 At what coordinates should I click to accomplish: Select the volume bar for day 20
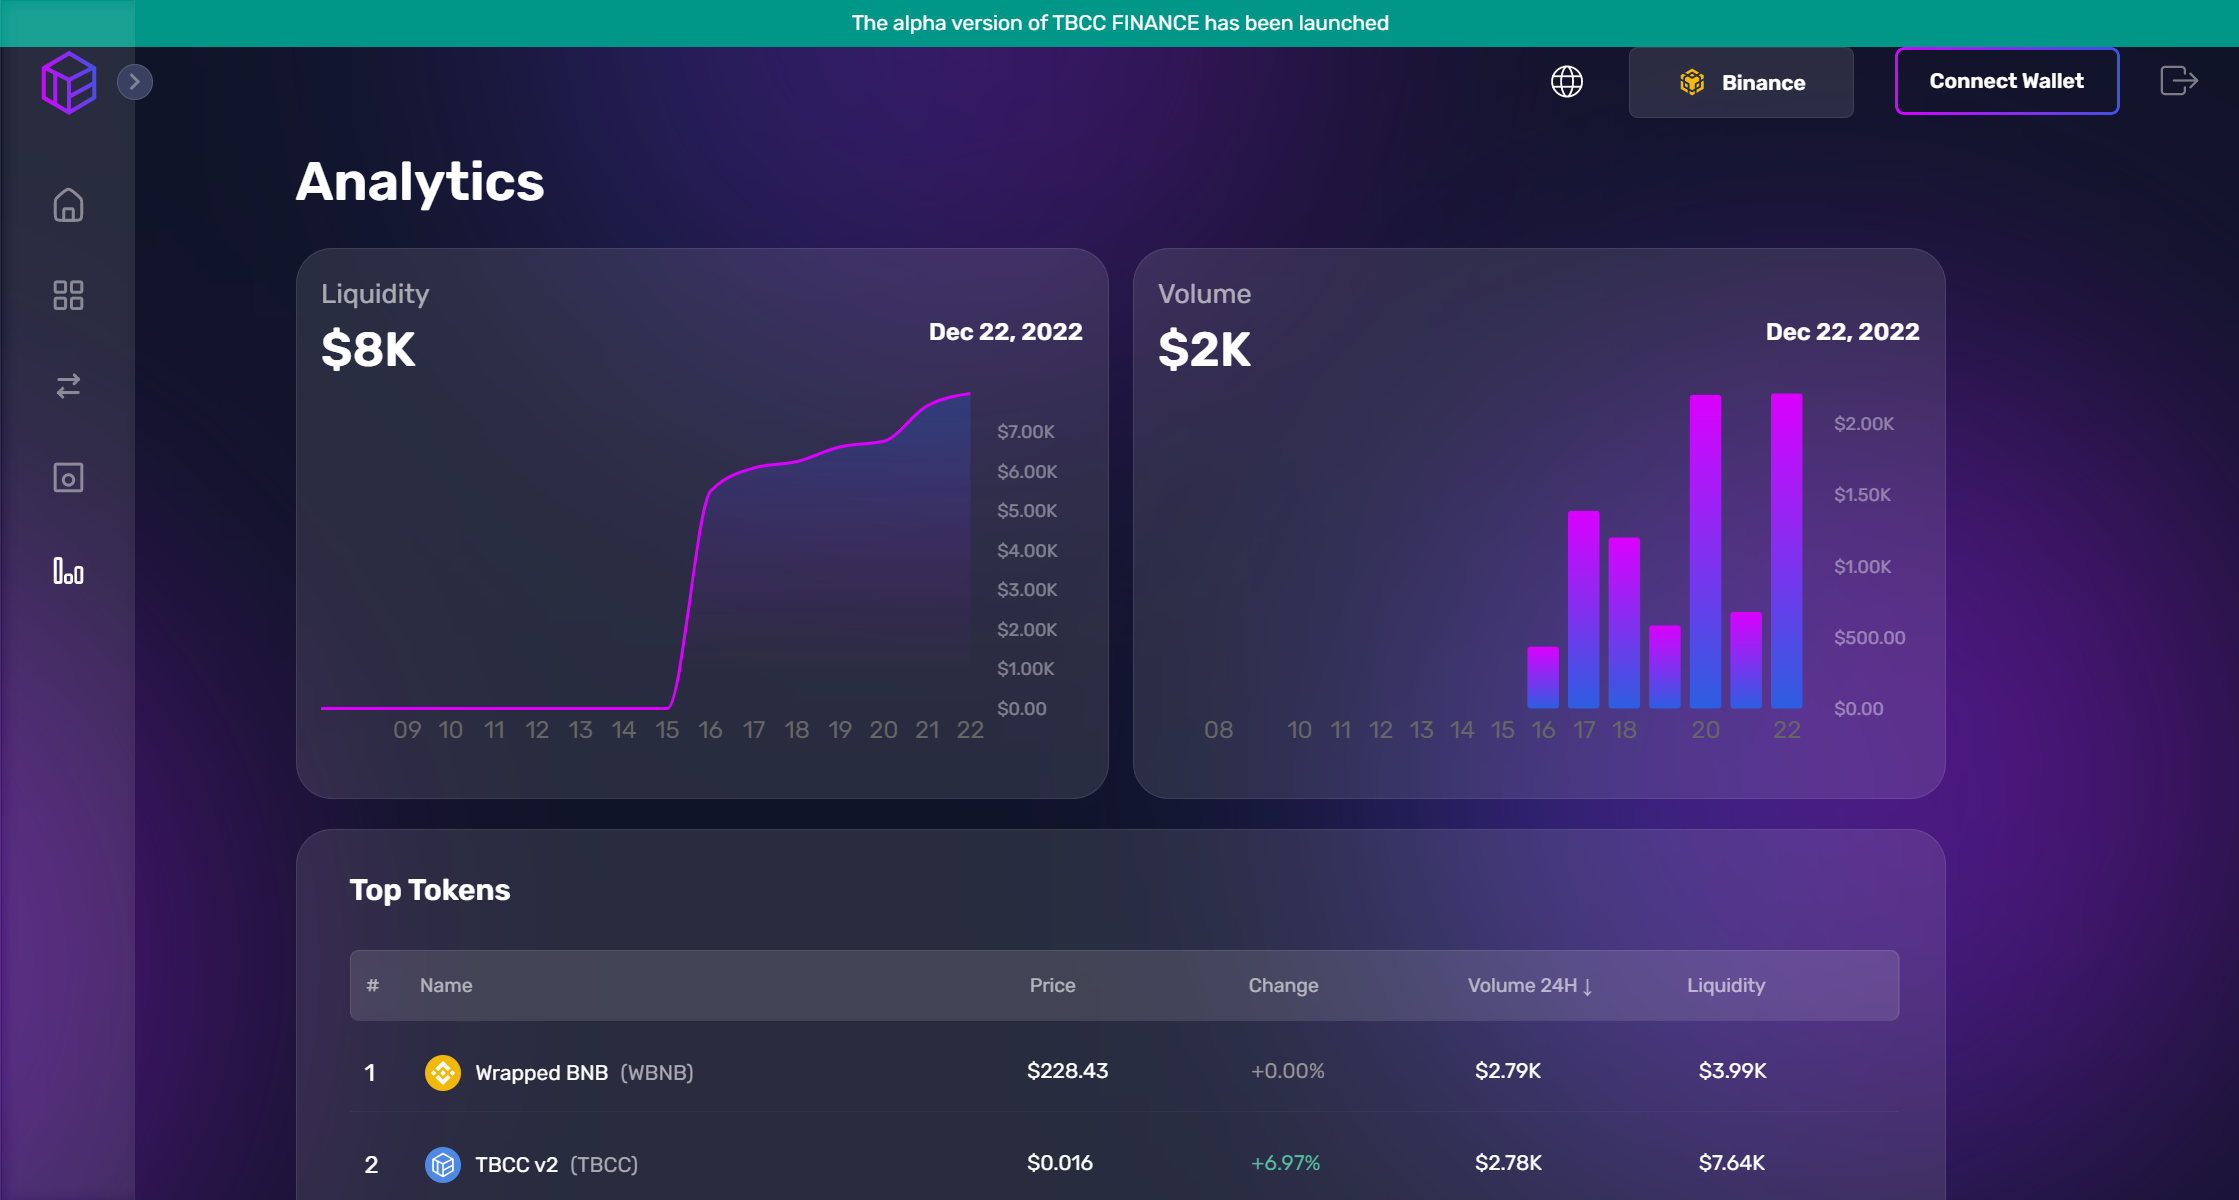1706,551
